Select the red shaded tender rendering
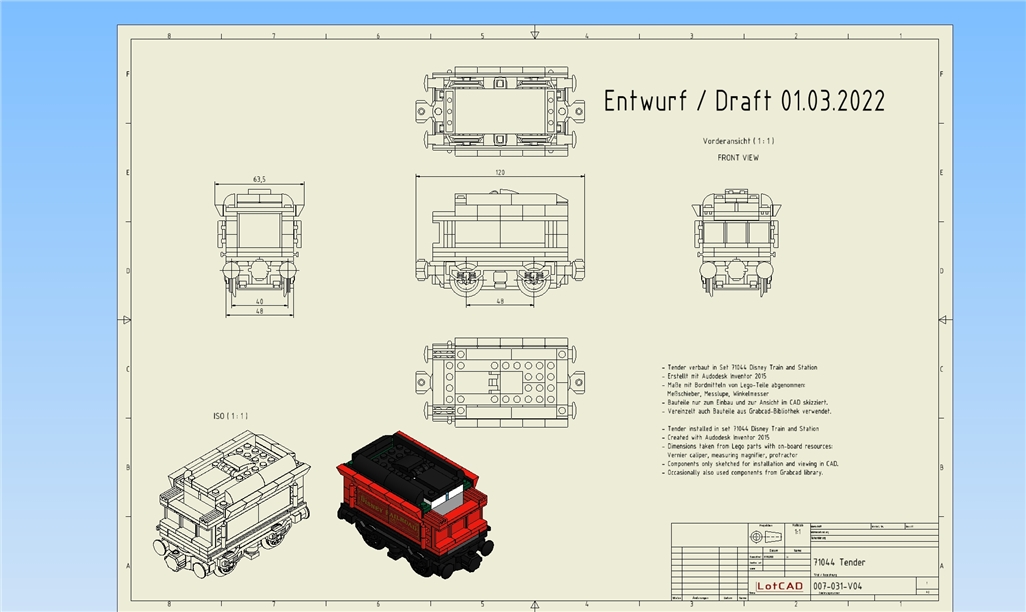This screenshot has width=1026, height=612. [x=416, y=505]
